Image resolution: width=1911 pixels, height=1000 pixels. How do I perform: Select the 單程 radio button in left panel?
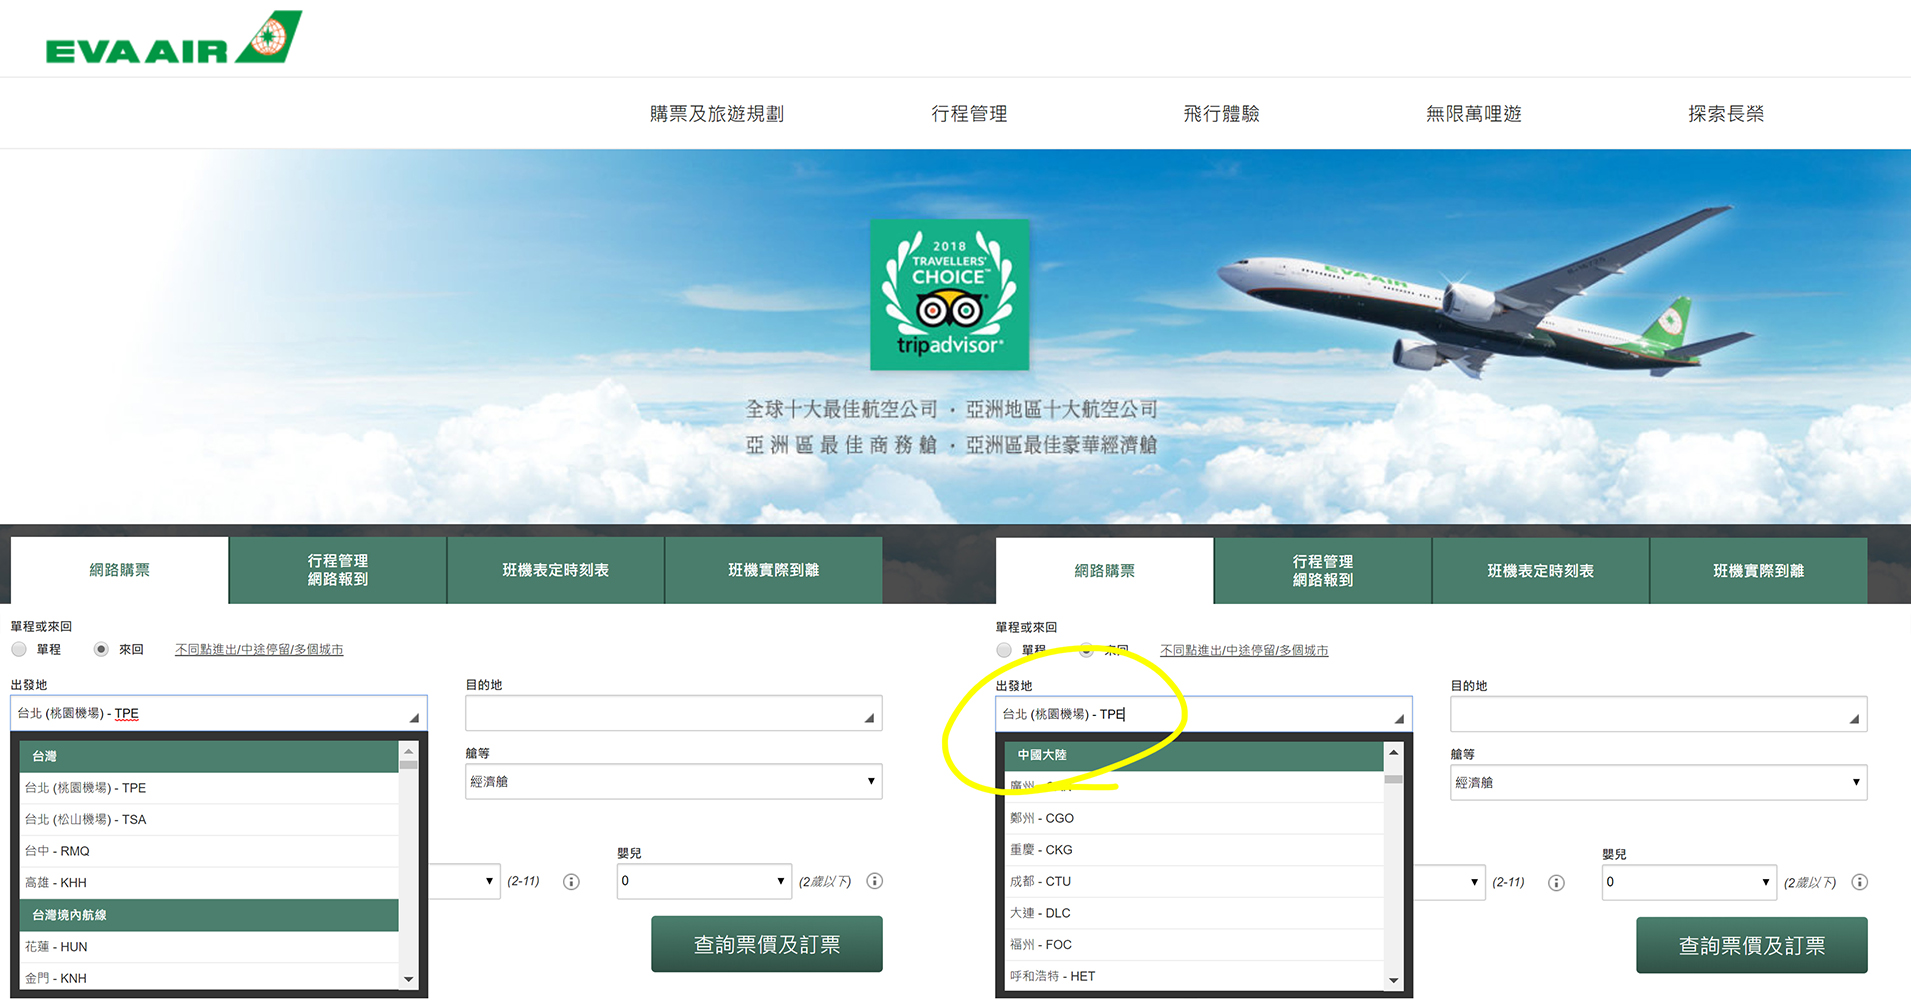point(19,649)
